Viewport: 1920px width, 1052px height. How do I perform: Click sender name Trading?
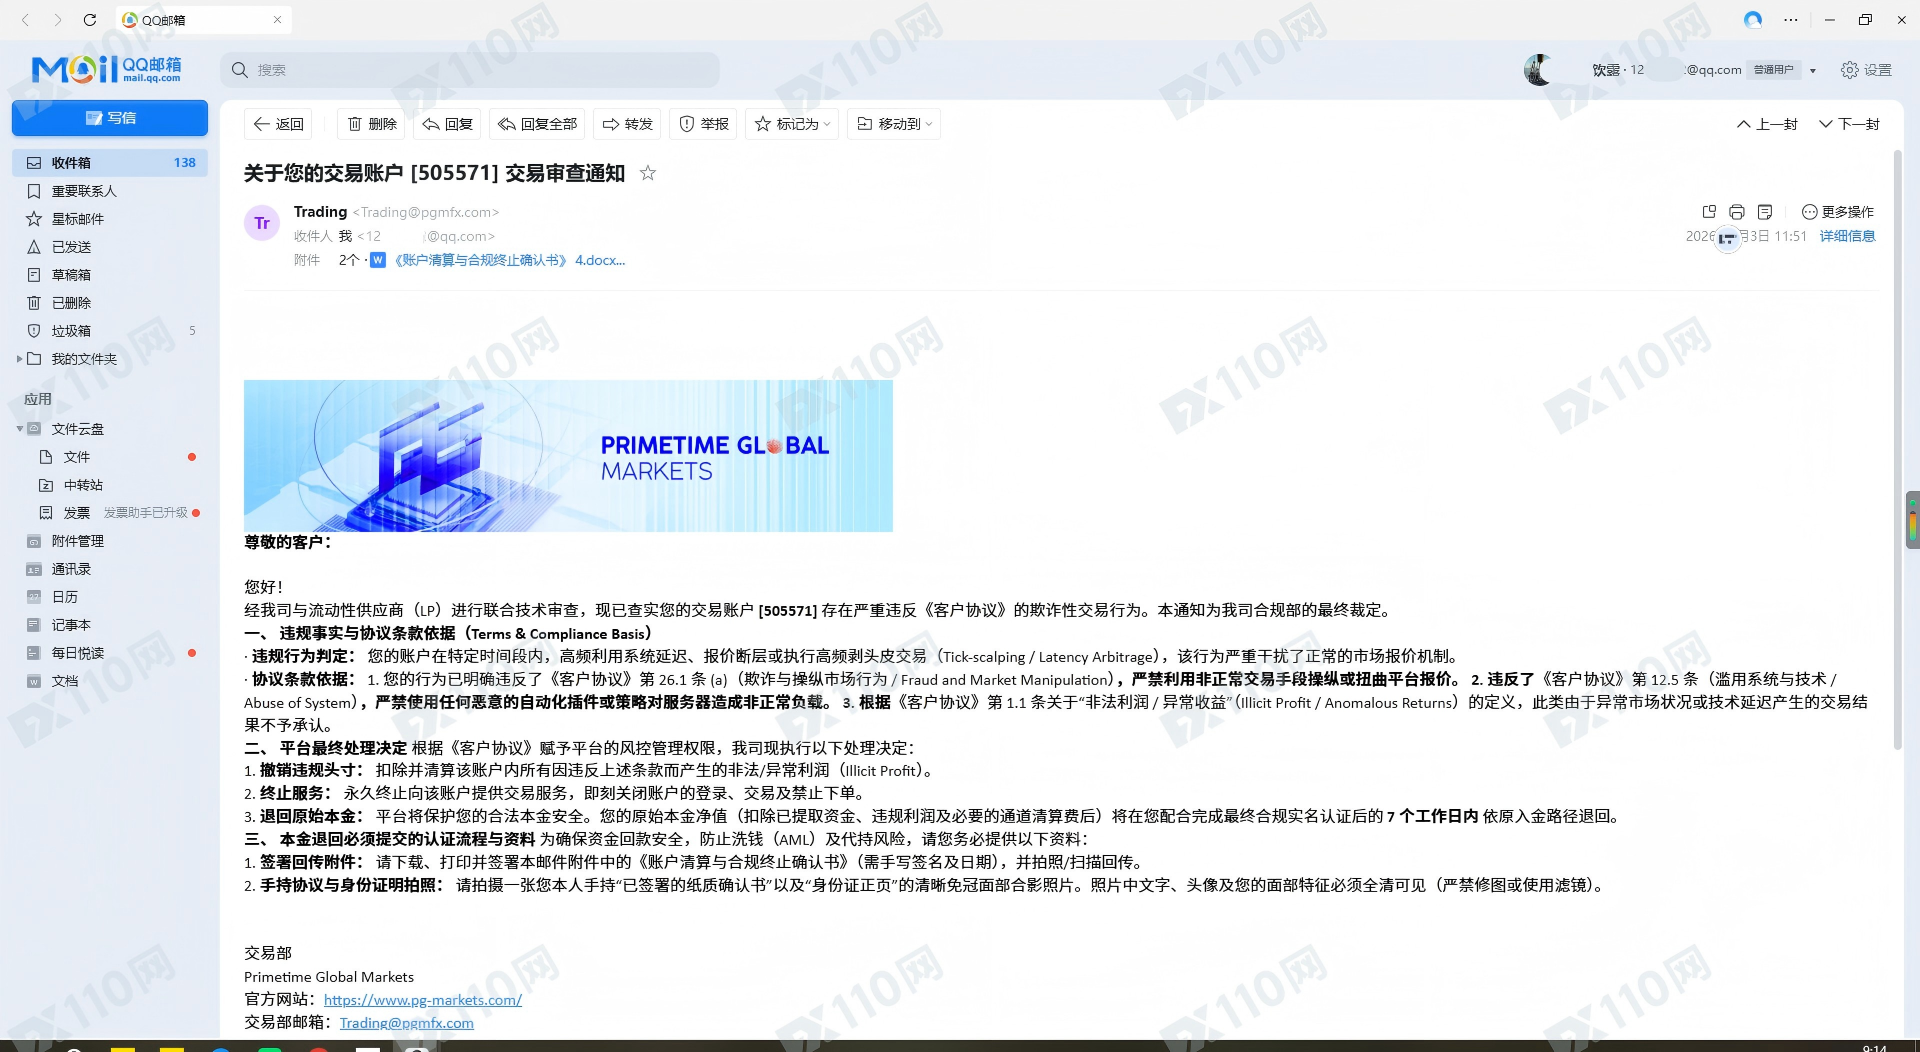click(320, 212)
